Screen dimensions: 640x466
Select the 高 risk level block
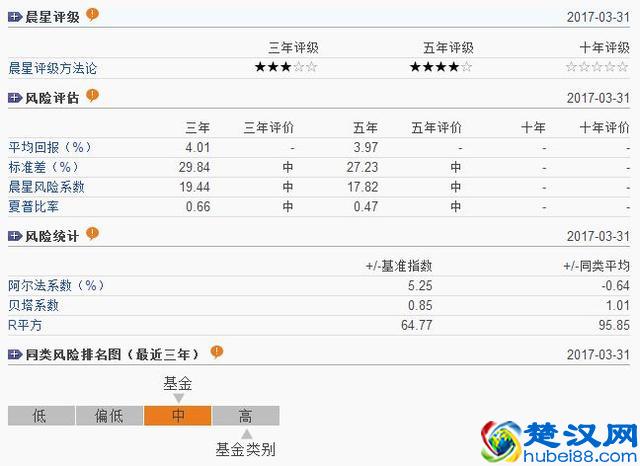tap(246, 416)
